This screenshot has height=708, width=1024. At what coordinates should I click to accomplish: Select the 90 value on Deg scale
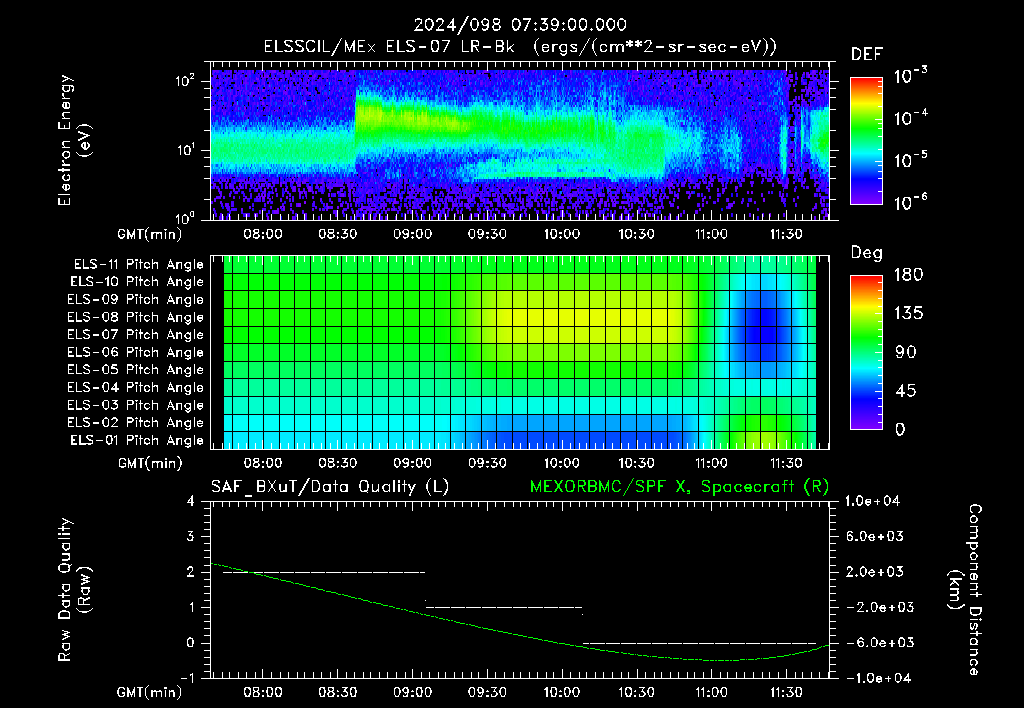(x=906, y=352)
